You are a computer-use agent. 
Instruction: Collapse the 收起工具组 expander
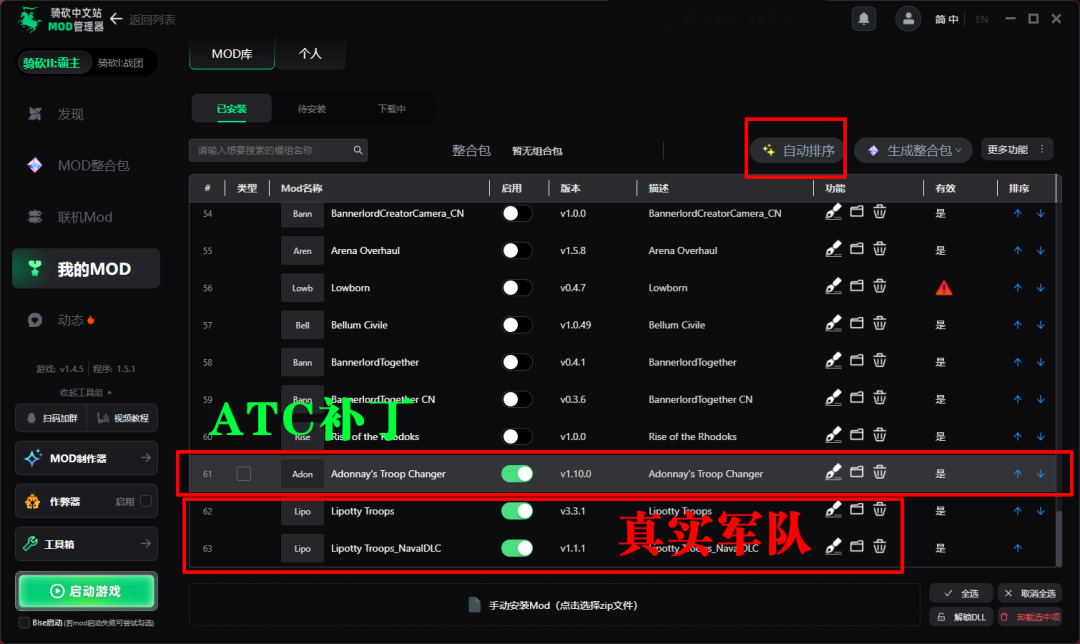86,393
